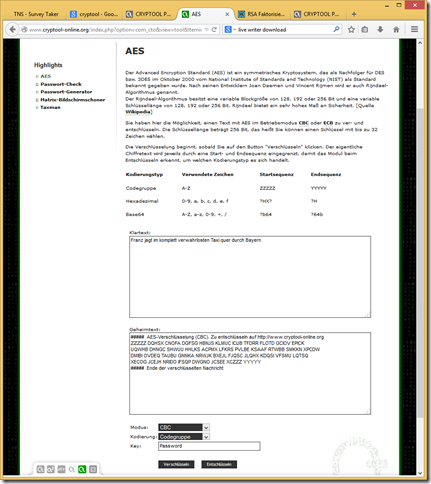Image resolution: width=431 pixels, height=484 pixels.
Task: Open the Taxman link
Action: 50,107
